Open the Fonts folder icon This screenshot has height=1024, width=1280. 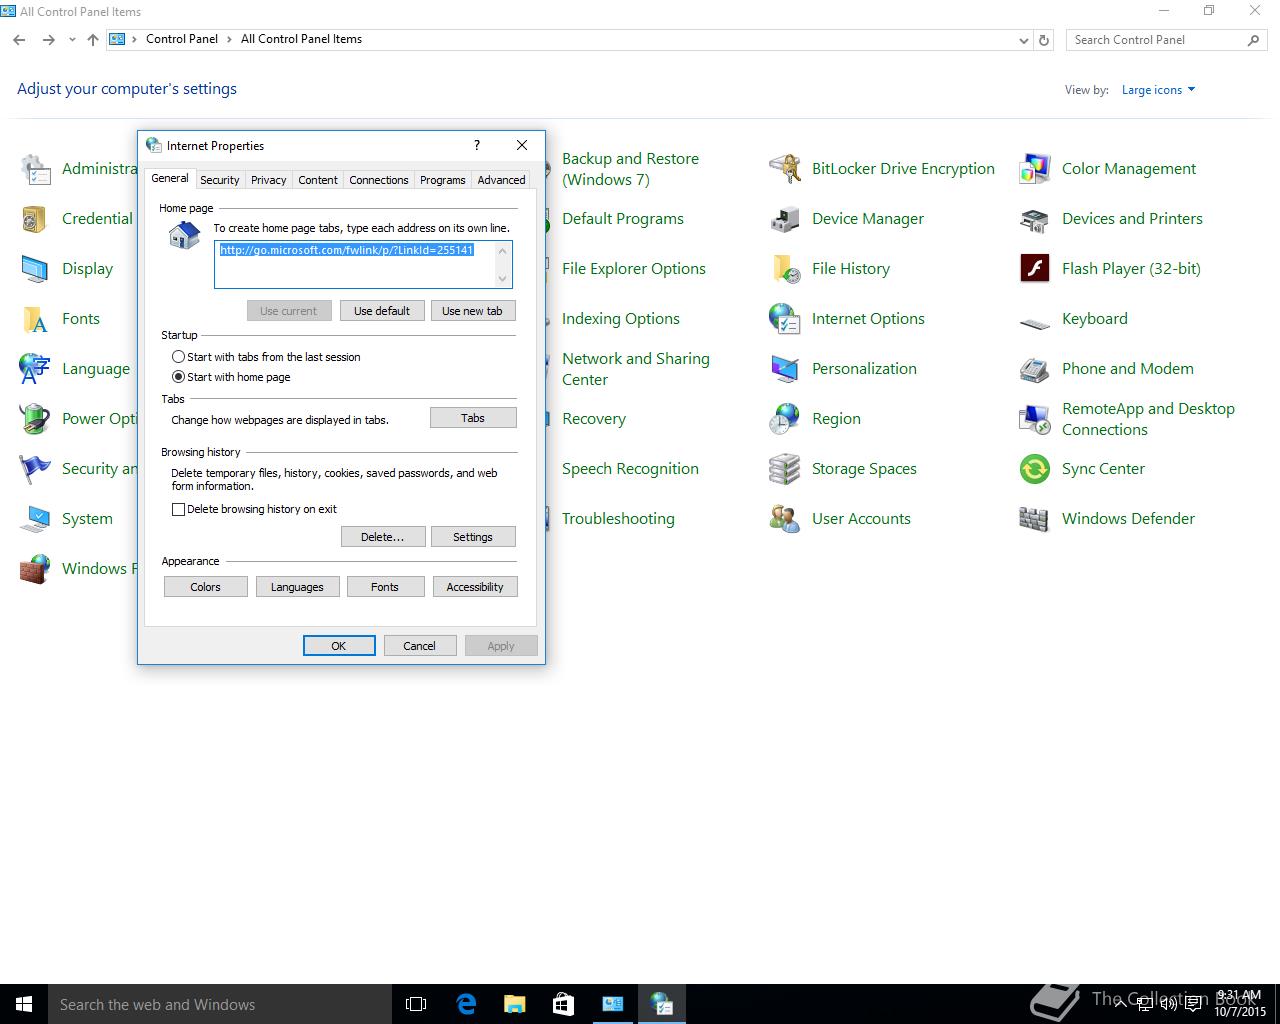35,319
